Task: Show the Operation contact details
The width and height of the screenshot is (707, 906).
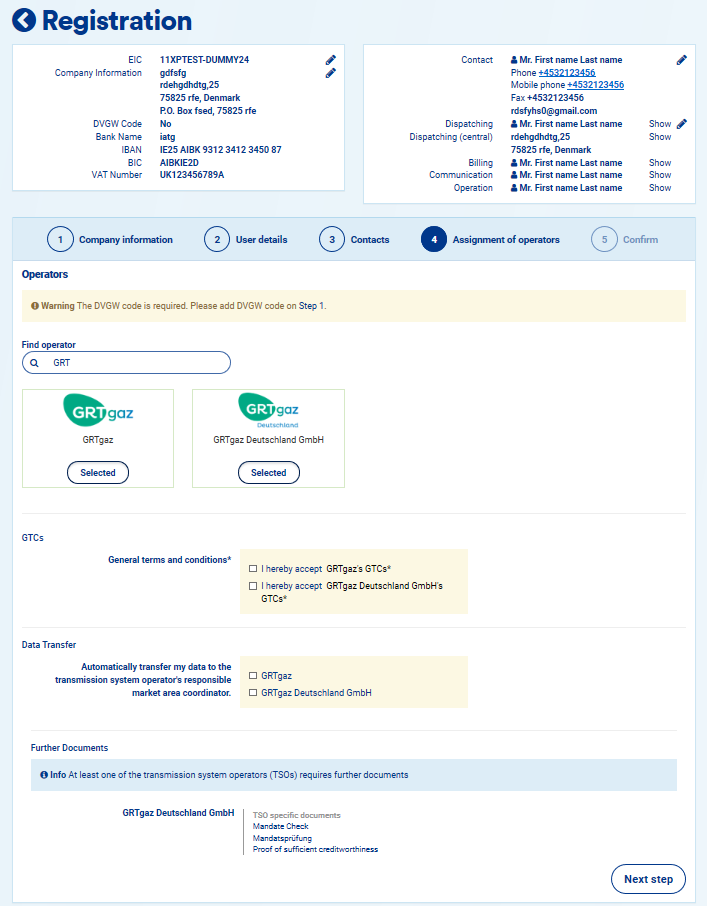Action: pyautogui.click(x=660, y=188)
